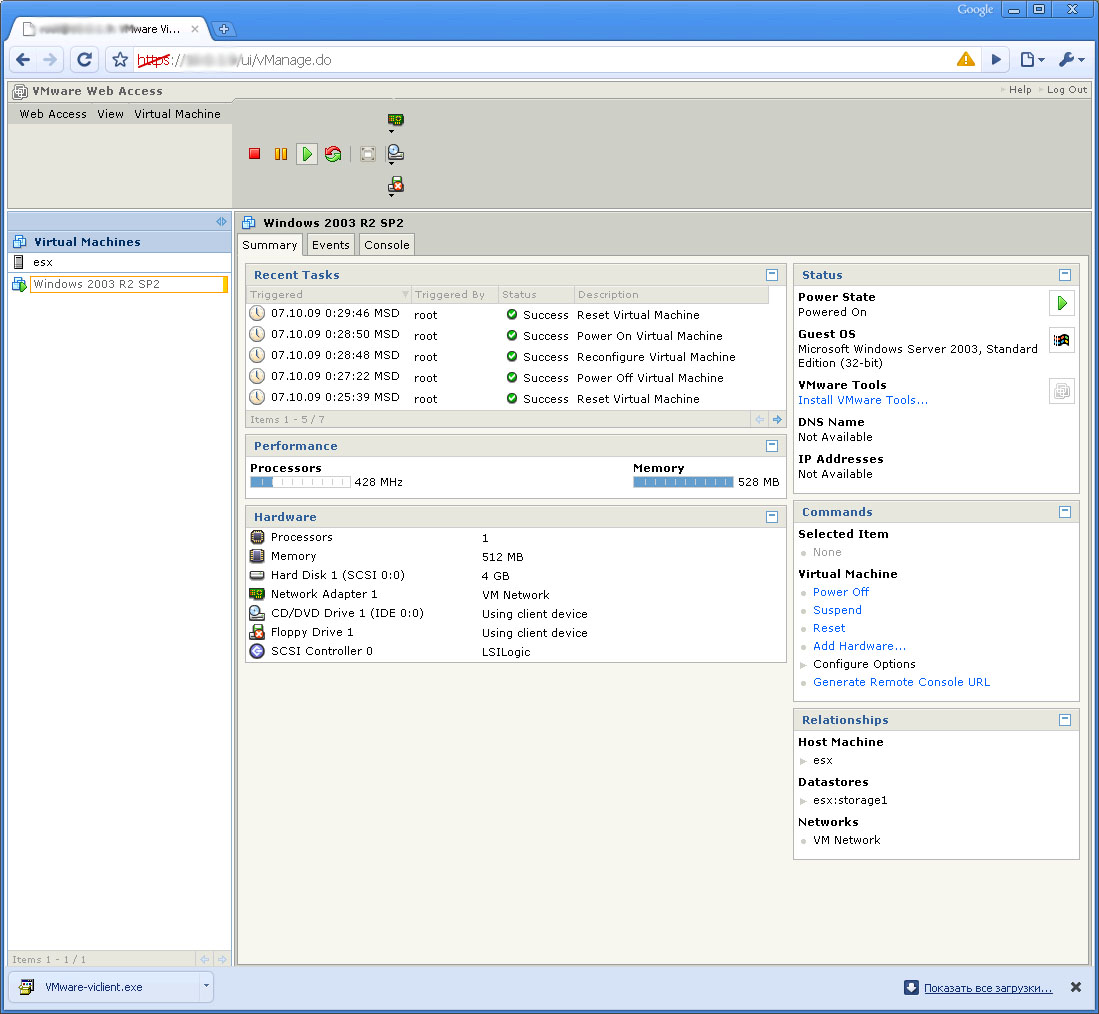The width and height of the screenshot is (1099, 1014).
Task: Collapse the Relationships panel
Action: (1065, 720)
